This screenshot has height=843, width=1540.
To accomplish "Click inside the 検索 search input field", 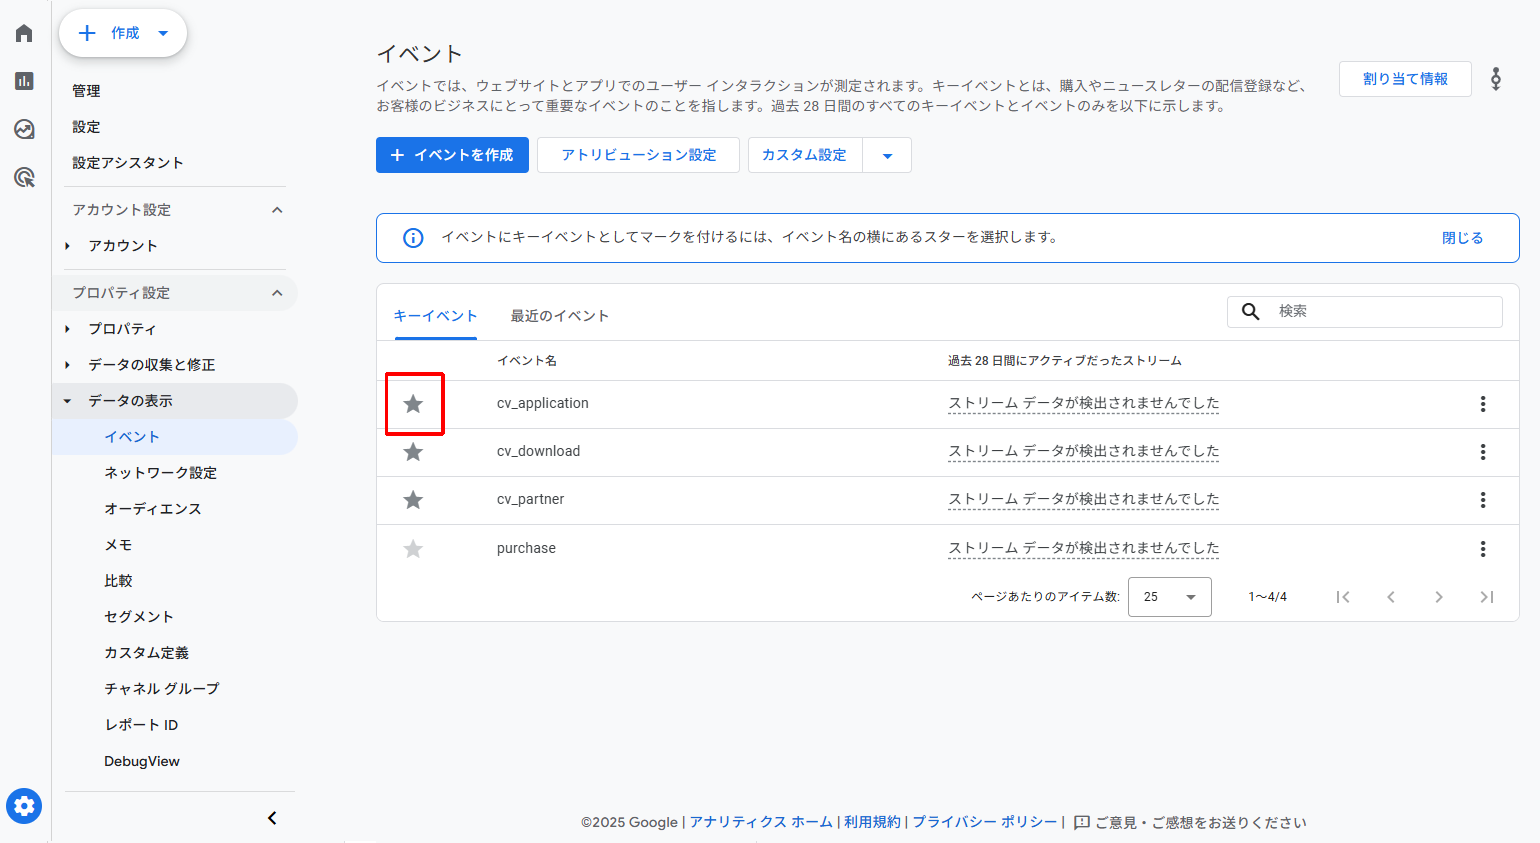I will click(1380, 311).
